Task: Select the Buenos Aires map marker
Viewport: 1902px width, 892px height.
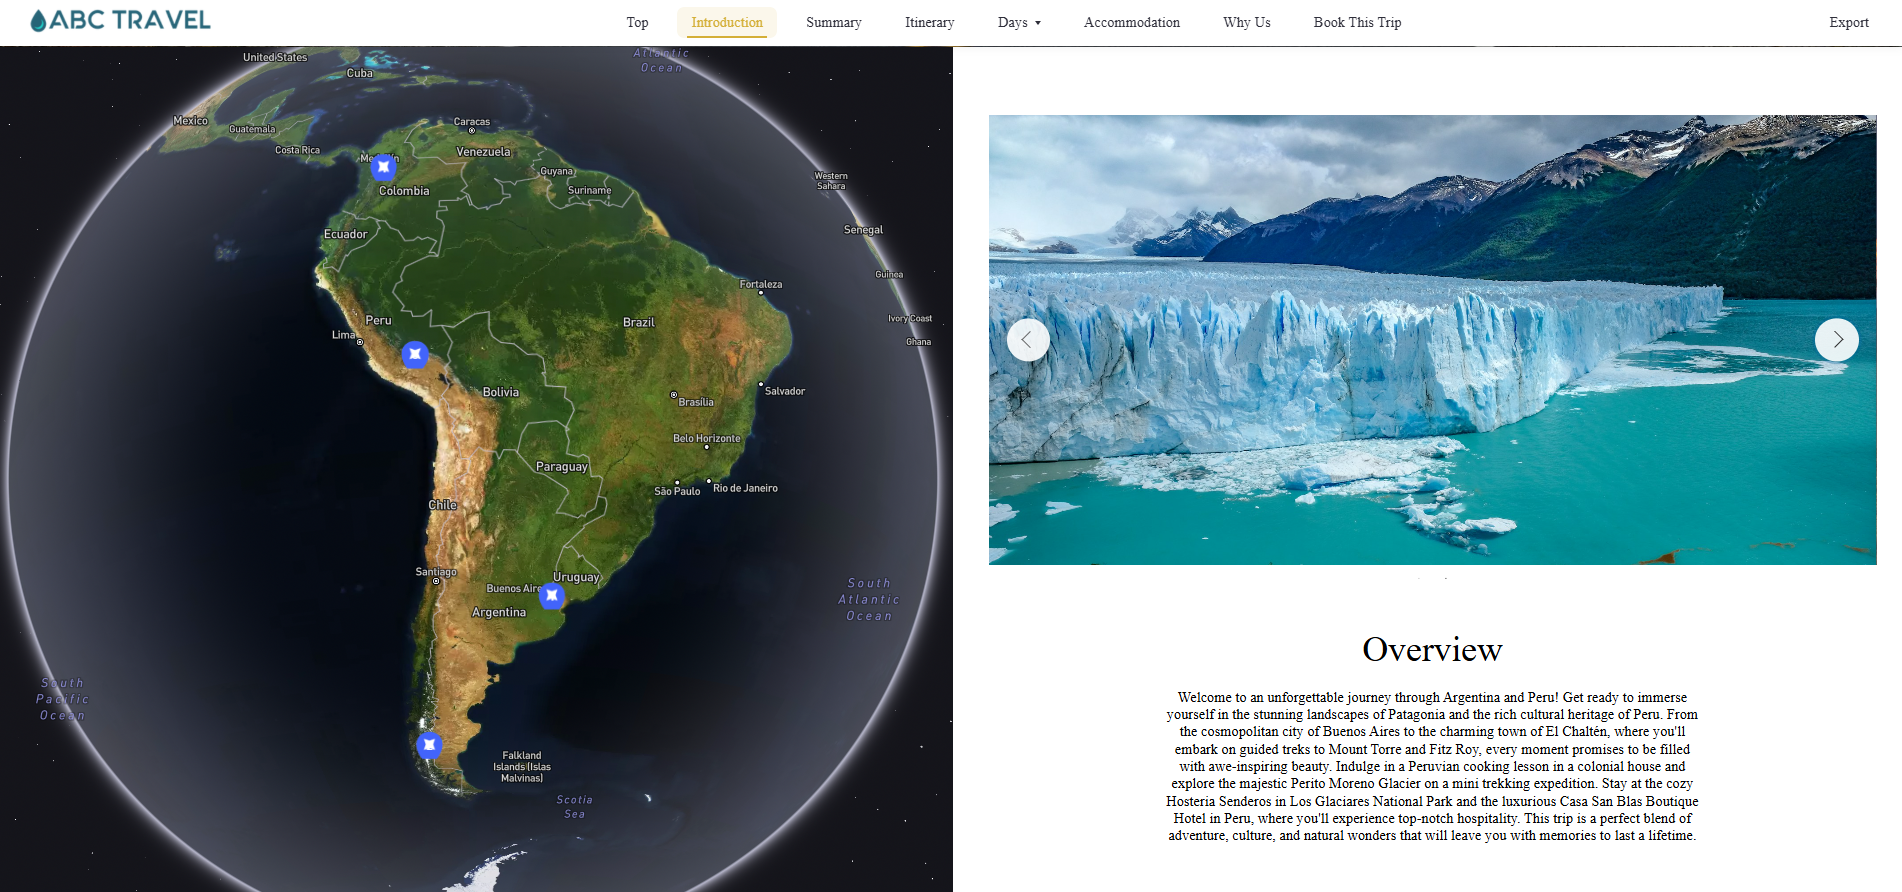Action: pyautogui.click(x=552, y=596)
